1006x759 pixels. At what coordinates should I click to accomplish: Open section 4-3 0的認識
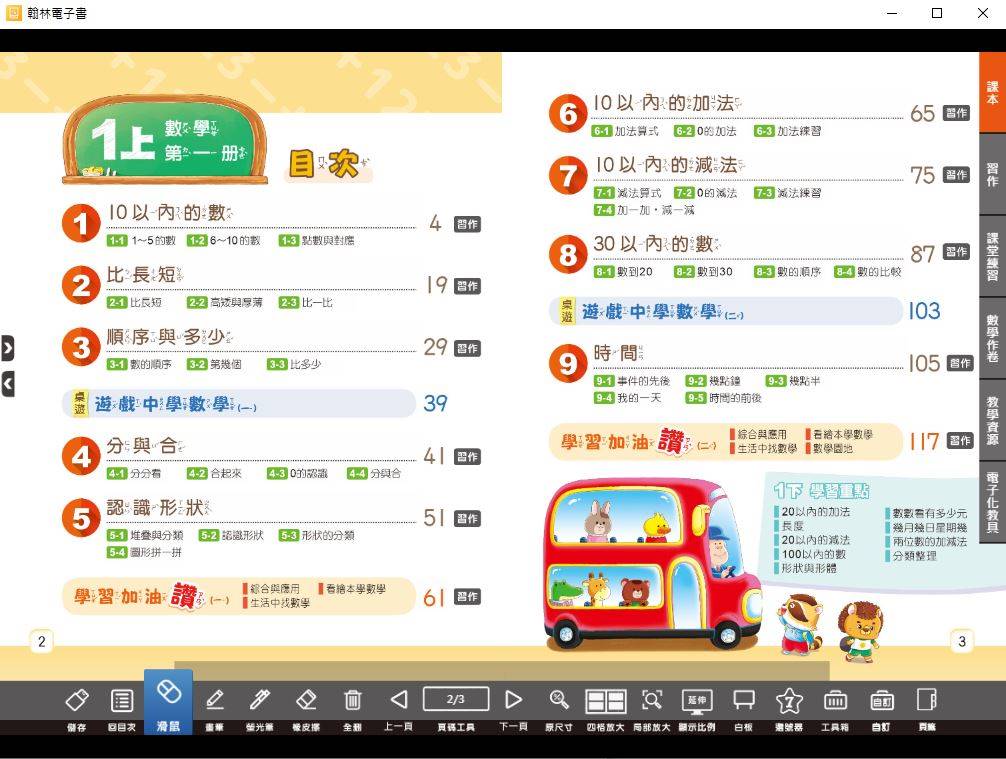point(298,473)
